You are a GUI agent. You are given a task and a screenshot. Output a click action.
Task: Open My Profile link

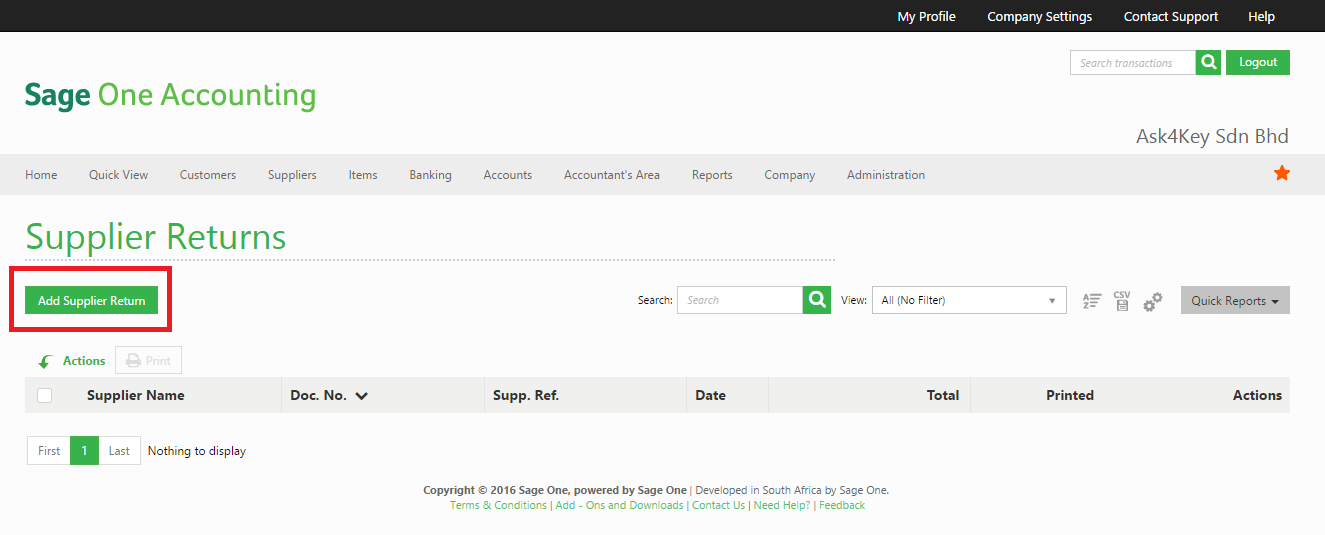point(926,16)
